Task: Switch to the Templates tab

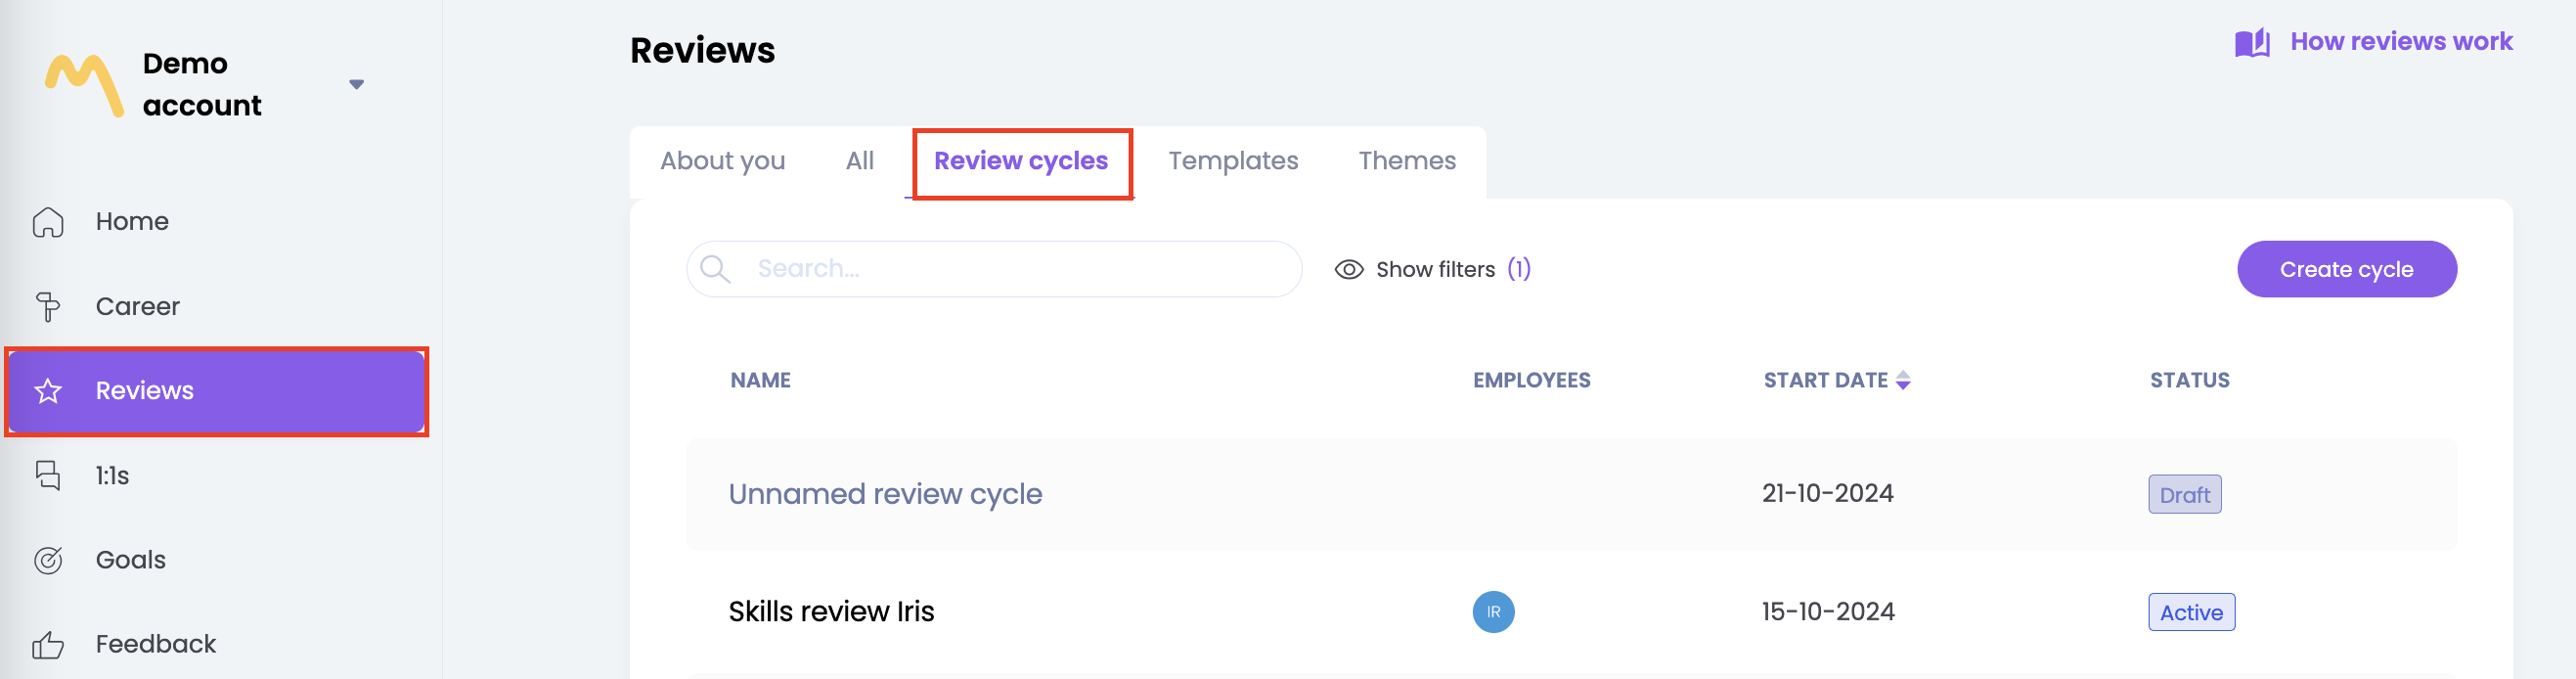Action: [x=1232, y=161]
